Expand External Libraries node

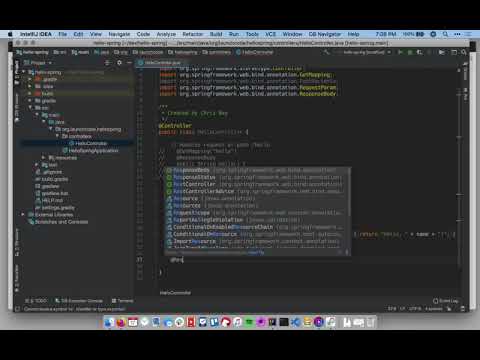pyautogui.click(x=23, y=215)
